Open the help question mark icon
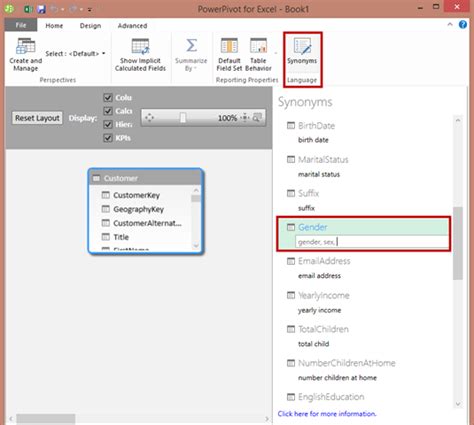Viewport: 474px width, 425px height. click(x=463, y=25)
